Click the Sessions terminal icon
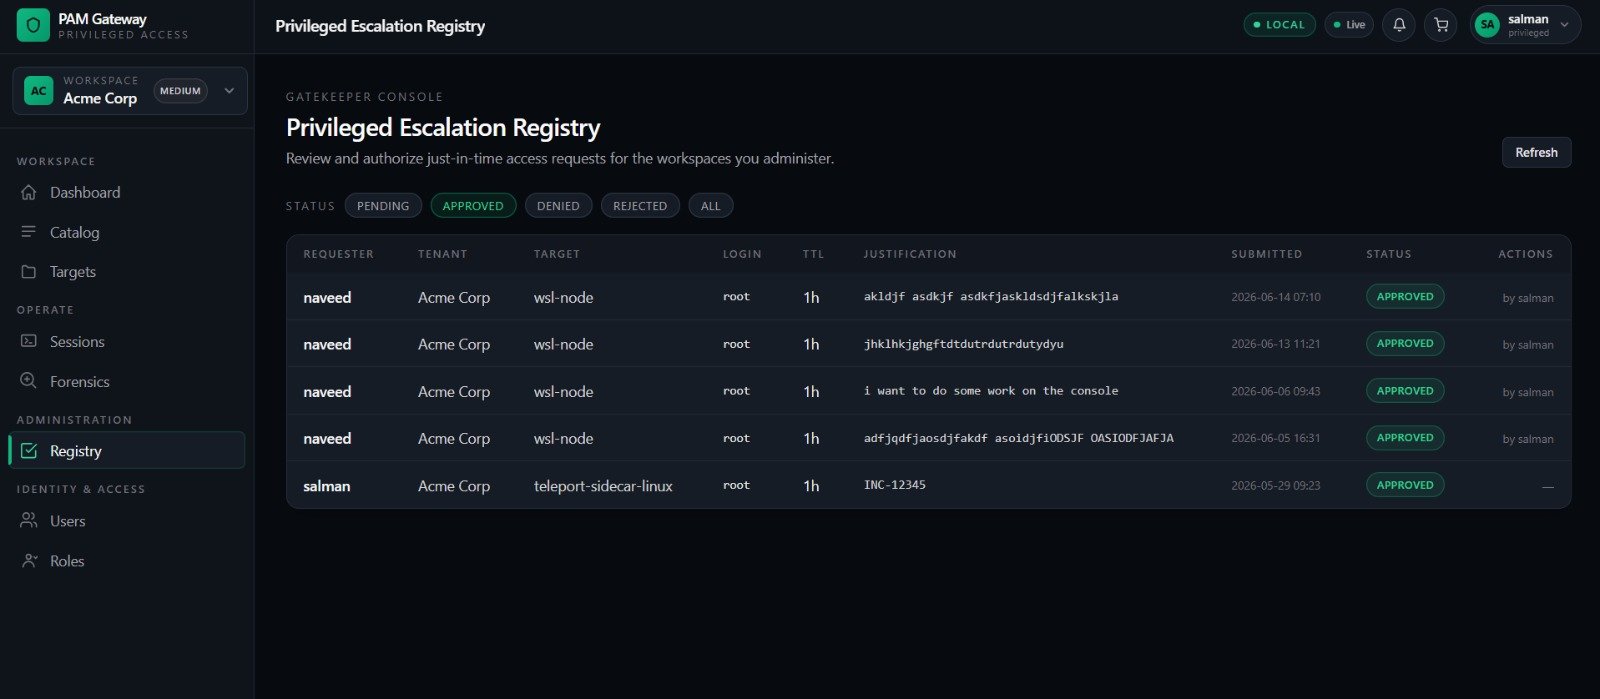Screen dimensions: 1600x699 click(29, 342)
